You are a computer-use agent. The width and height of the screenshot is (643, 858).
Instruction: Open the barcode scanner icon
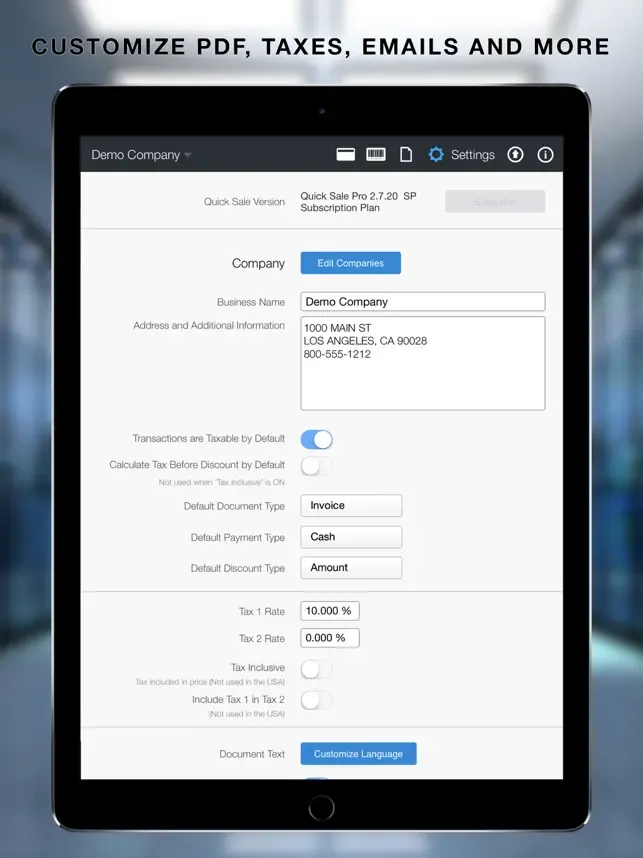point(375,154)
